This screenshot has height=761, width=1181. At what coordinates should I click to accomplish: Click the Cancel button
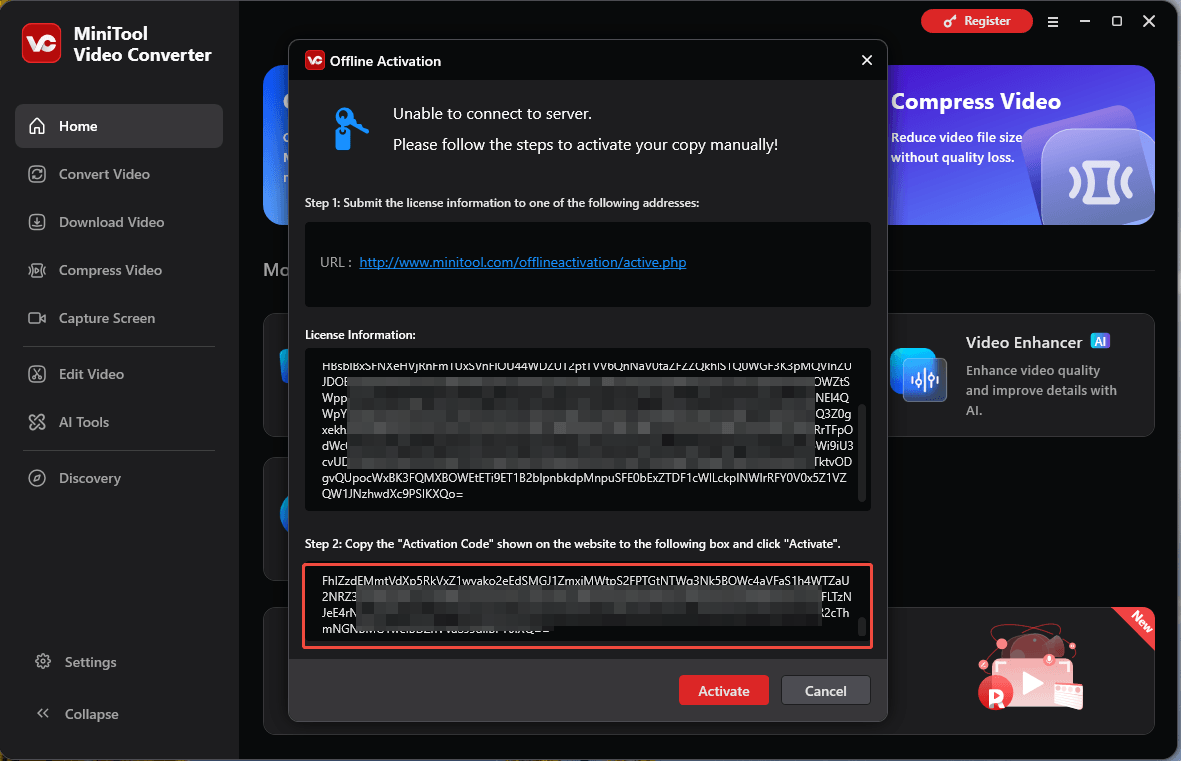click(x=825, y=690)
